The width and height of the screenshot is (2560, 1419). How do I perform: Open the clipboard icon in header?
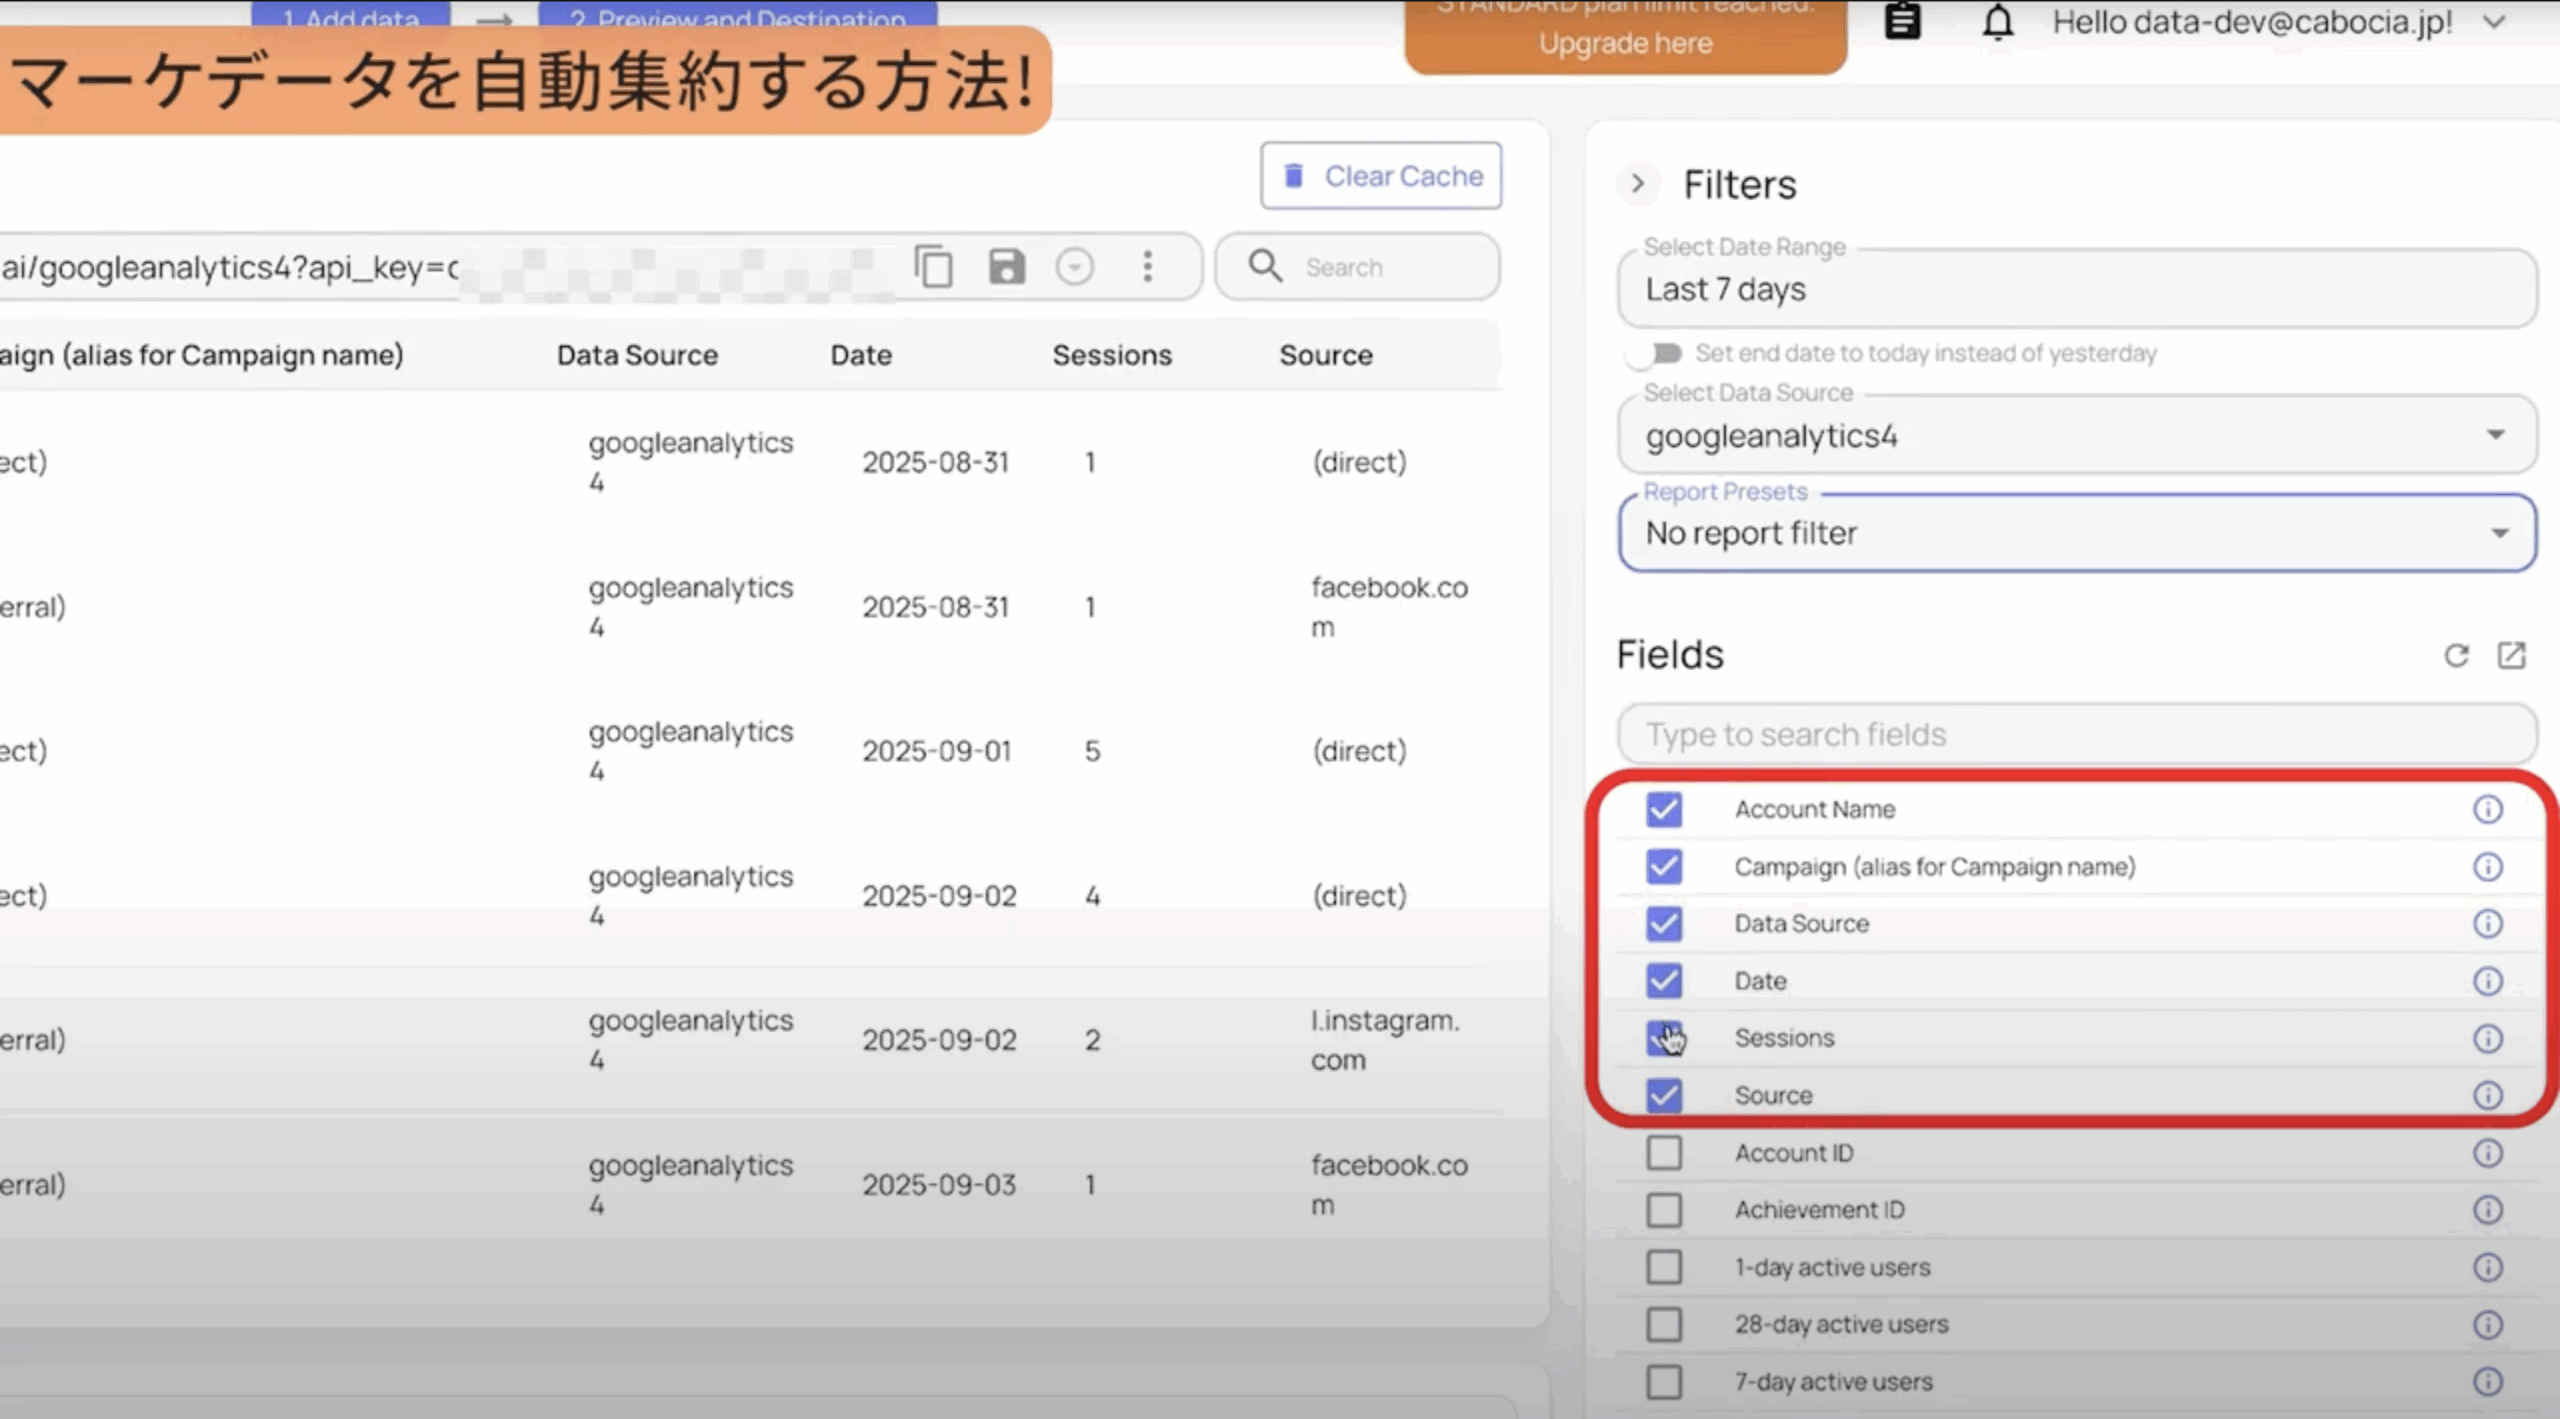(x=1902, y=22)
